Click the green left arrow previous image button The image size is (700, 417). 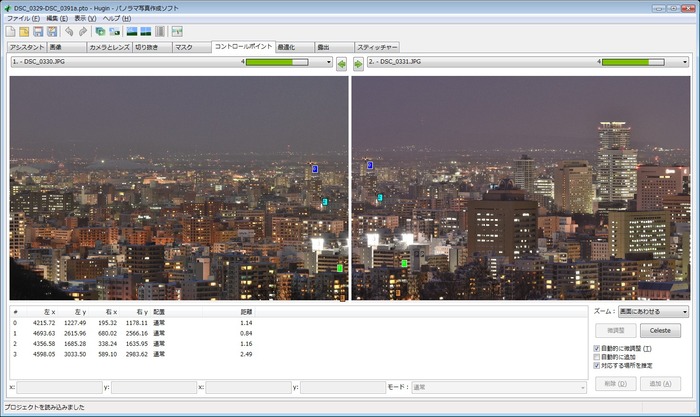[x=342, y=64]
